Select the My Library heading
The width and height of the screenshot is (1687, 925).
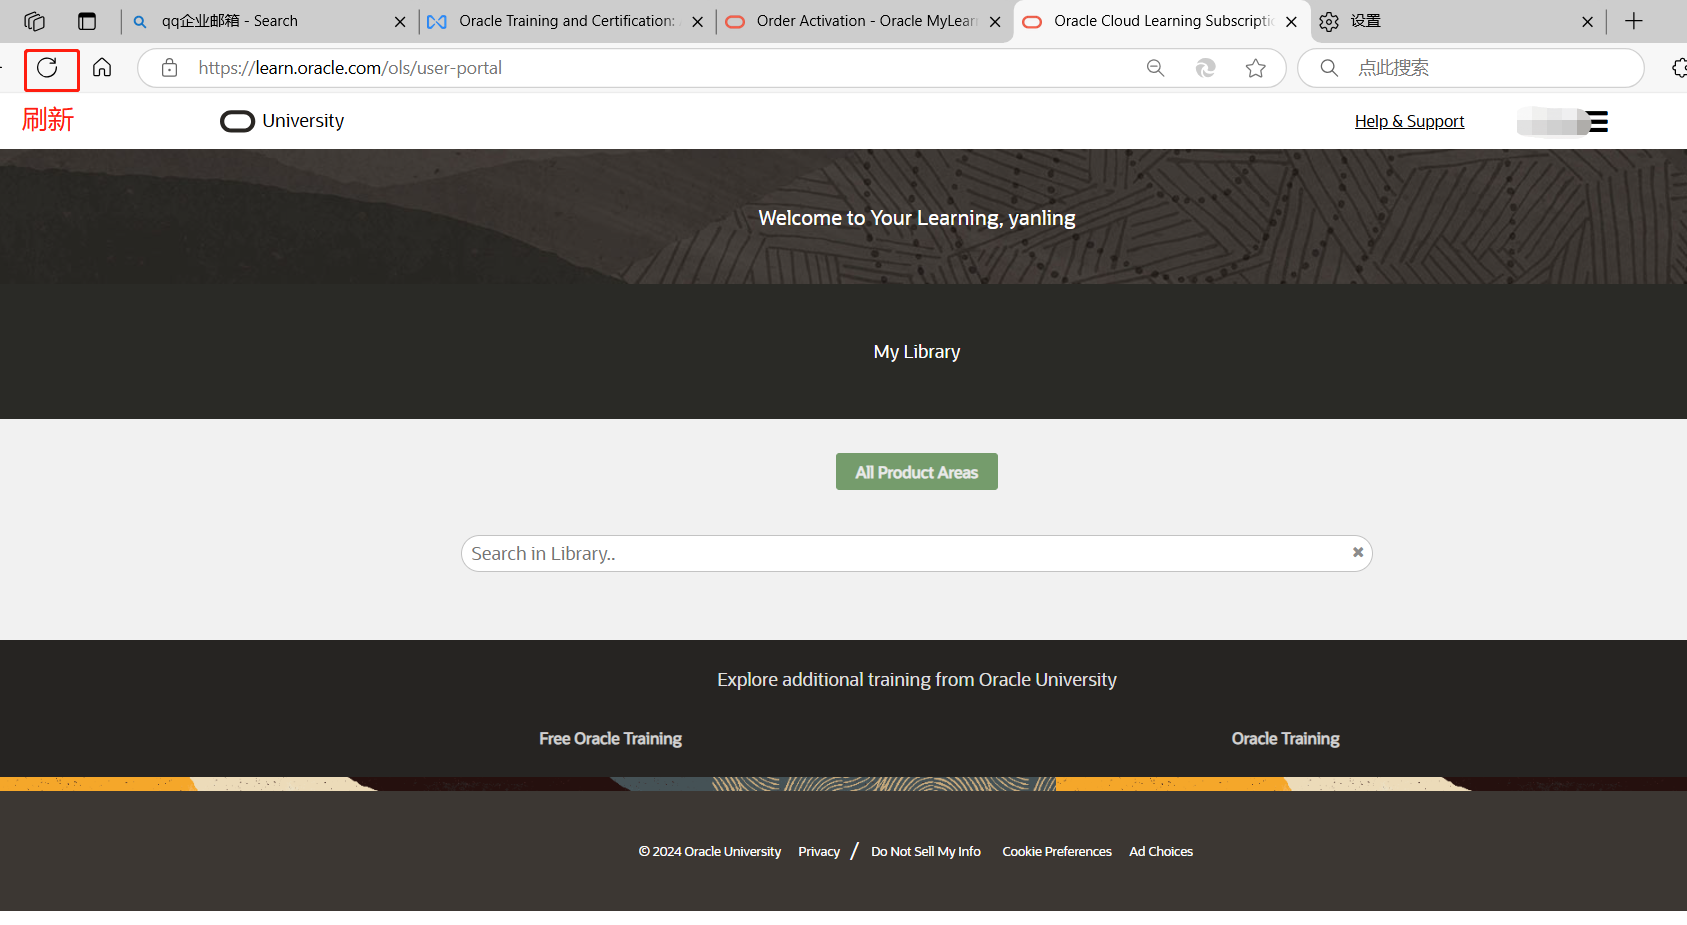[917, 352]
